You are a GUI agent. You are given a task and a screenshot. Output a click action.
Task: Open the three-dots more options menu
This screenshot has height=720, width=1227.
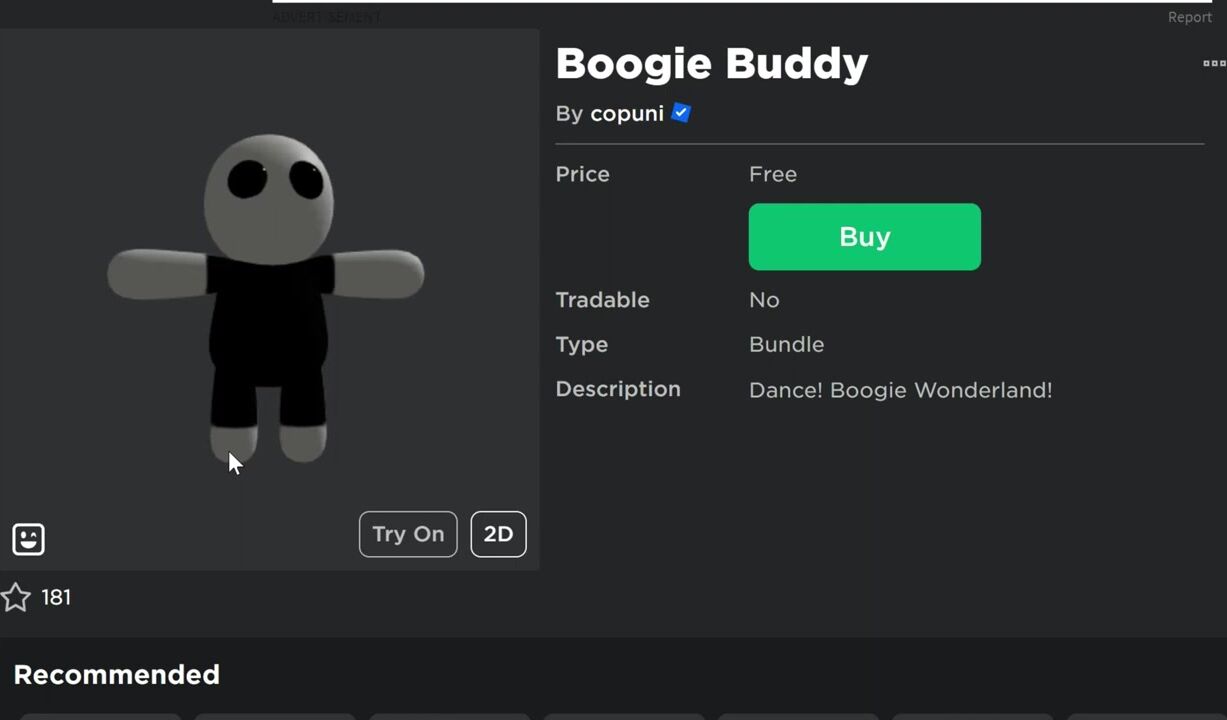click(1214, 63)
